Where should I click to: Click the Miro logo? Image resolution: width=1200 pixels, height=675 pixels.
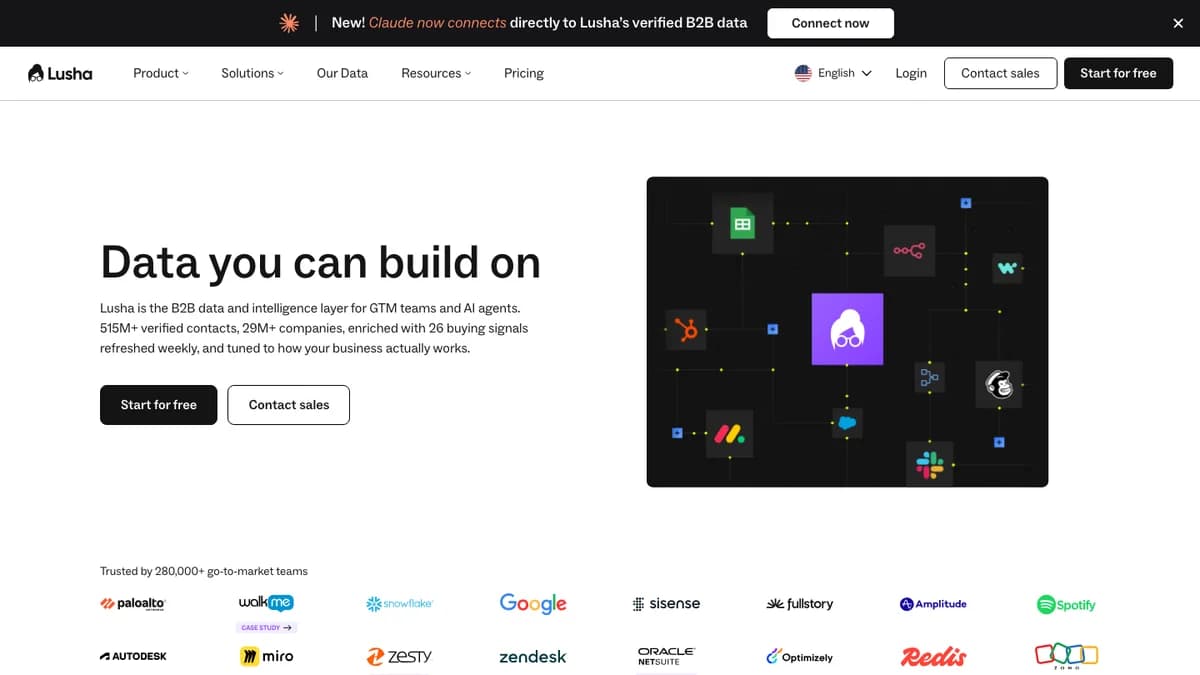click(x=266, y=657)
